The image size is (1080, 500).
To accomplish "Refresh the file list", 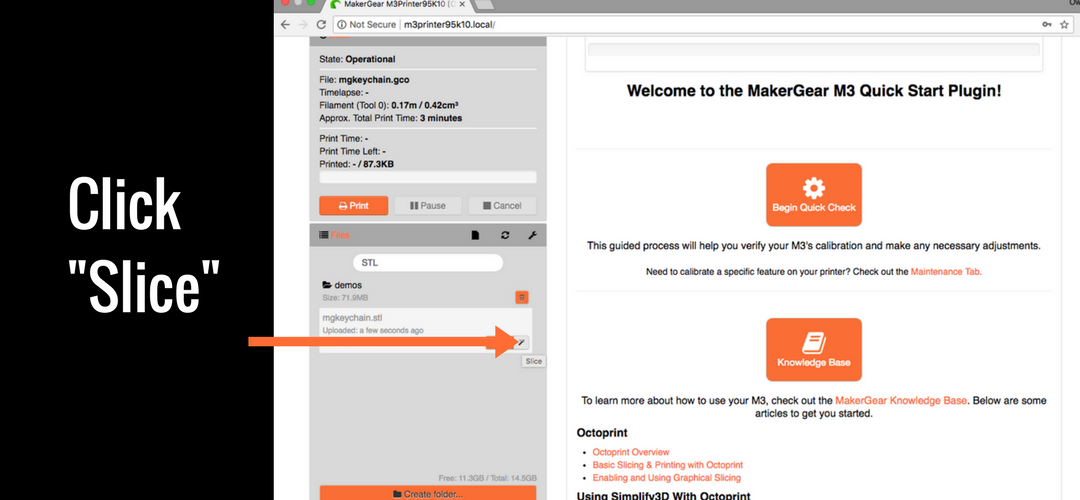I will (x=505, y=235).
